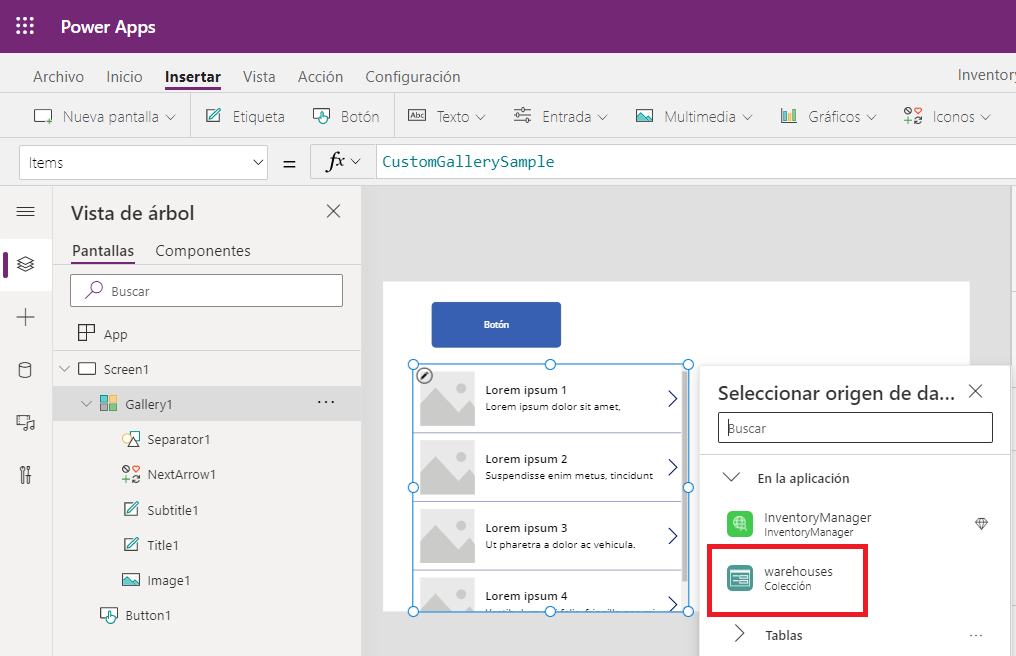Open the Configuración tab

(x=413, y=76)
